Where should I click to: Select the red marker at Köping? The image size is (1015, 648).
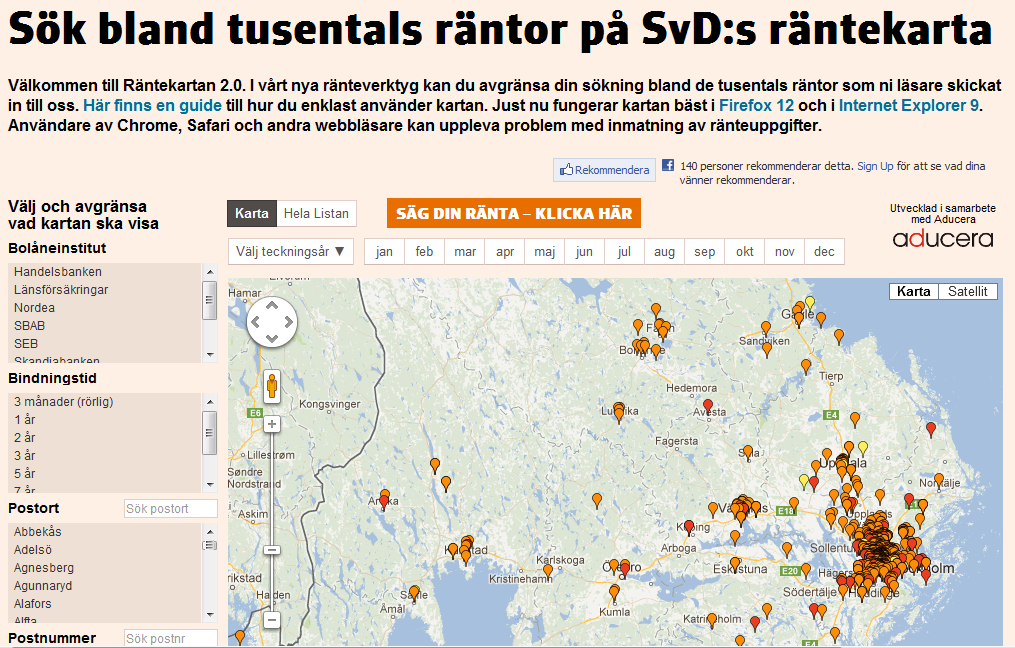coord(689,527)
